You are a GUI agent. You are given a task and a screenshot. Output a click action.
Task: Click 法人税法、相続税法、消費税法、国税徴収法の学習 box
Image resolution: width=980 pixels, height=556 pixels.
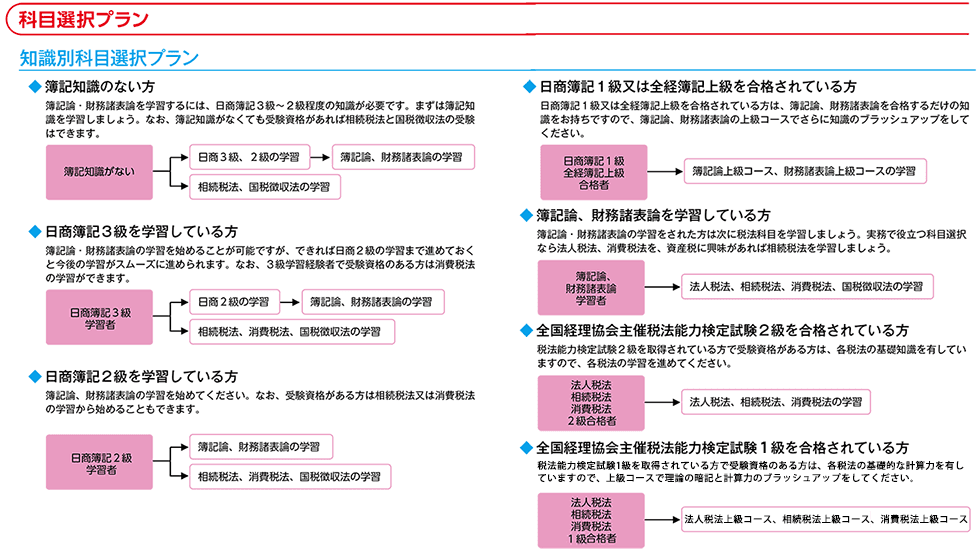pos(806,286)
